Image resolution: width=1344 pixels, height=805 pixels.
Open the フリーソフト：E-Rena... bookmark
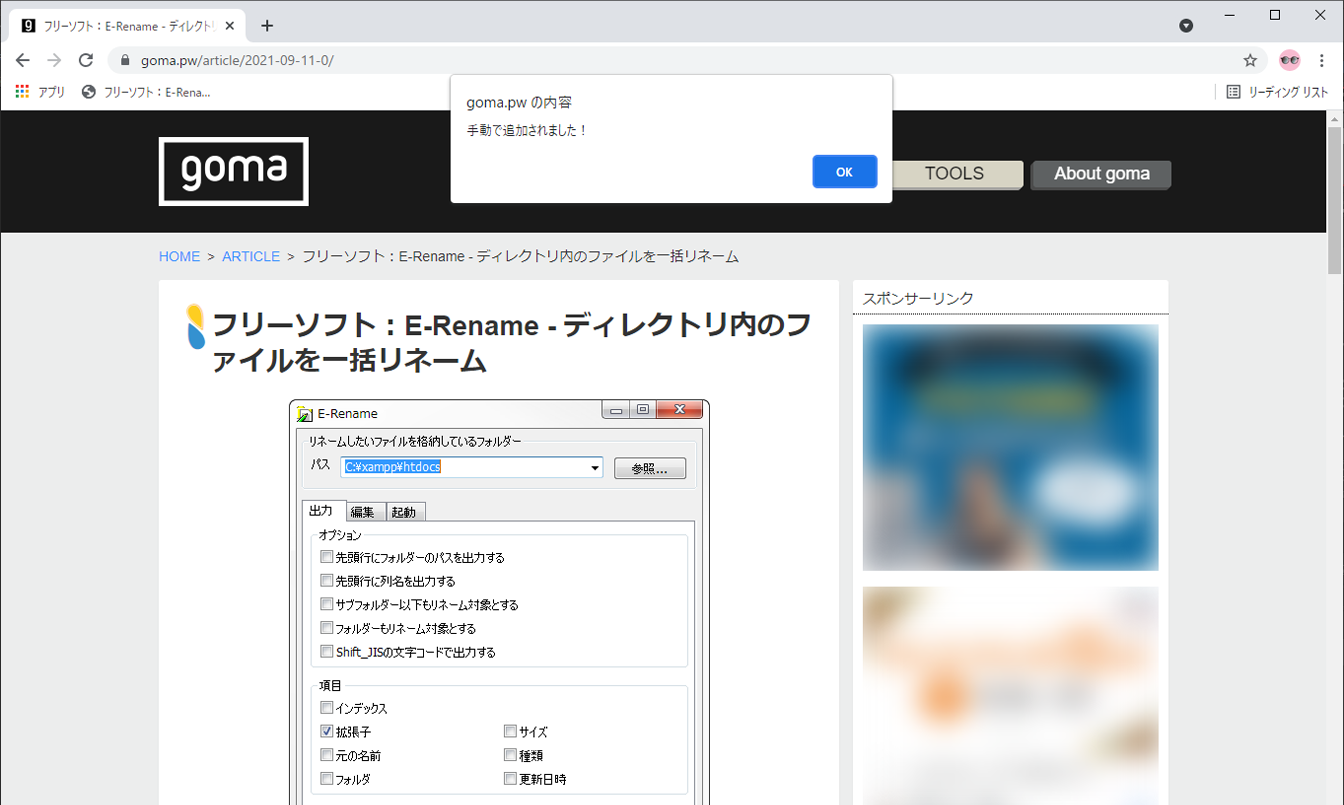(x=146, y=92)
